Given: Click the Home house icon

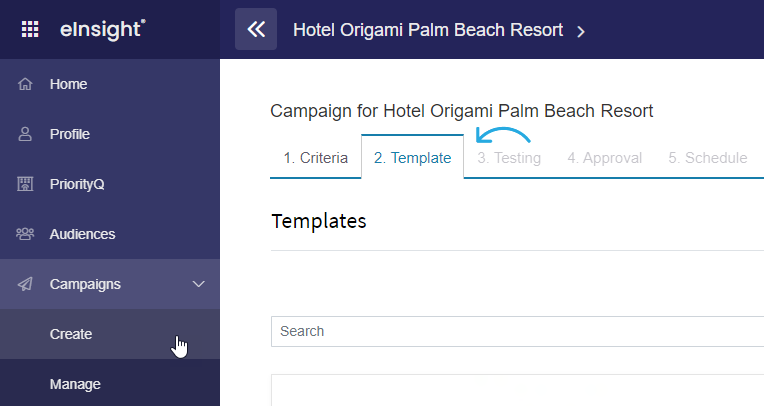Looking at the screenshot, I should coord(25,84).
